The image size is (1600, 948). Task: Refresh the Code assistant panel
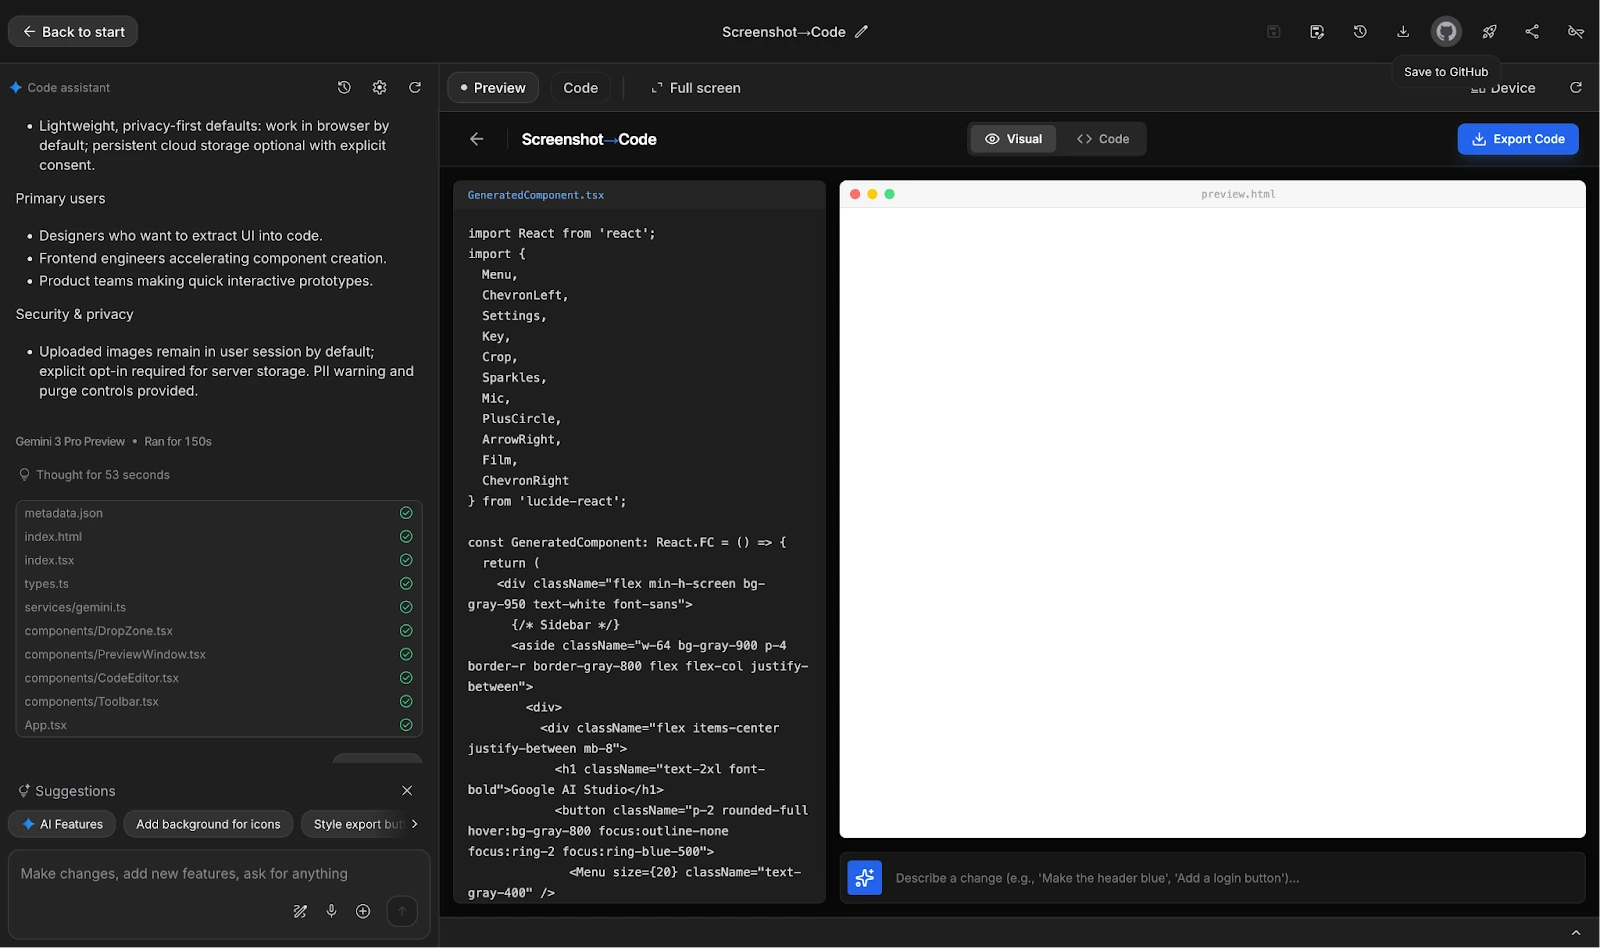pyautogui.click(x=414, y=87)
